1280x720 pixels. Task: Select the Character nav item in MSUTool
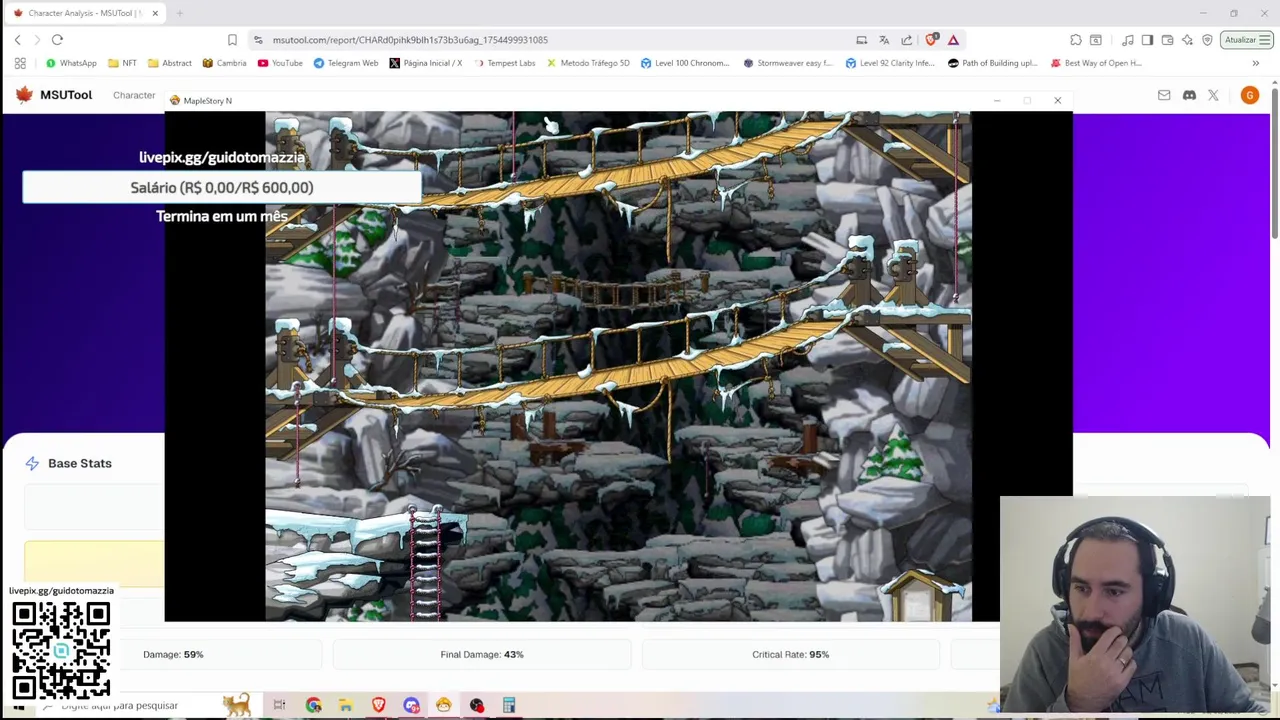pyautogui.click(x=134, y=95)
